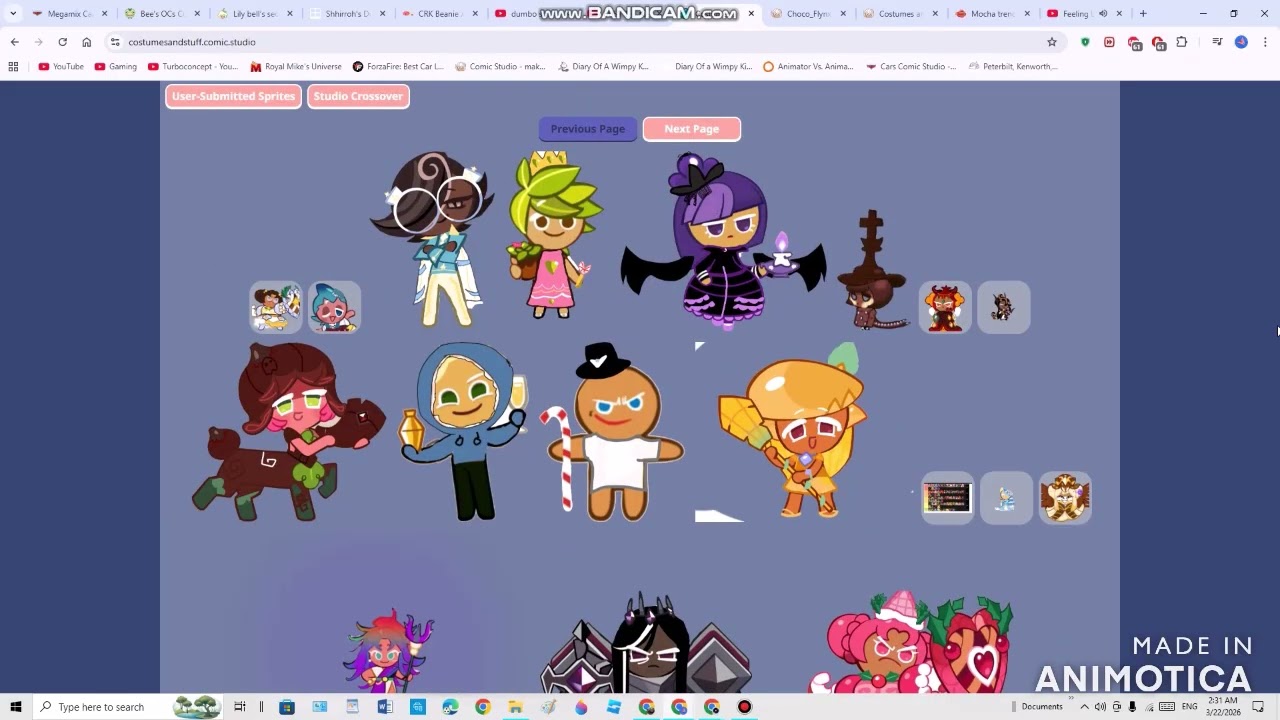Open the red devil cookie small thumbnail
Screen dimensions: 1280x720
(945, 307)
